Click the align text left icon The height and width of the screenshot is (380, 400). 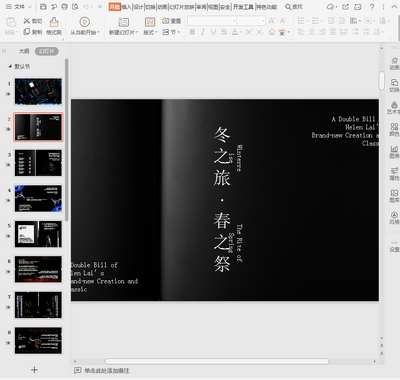[x=301, y=32]
